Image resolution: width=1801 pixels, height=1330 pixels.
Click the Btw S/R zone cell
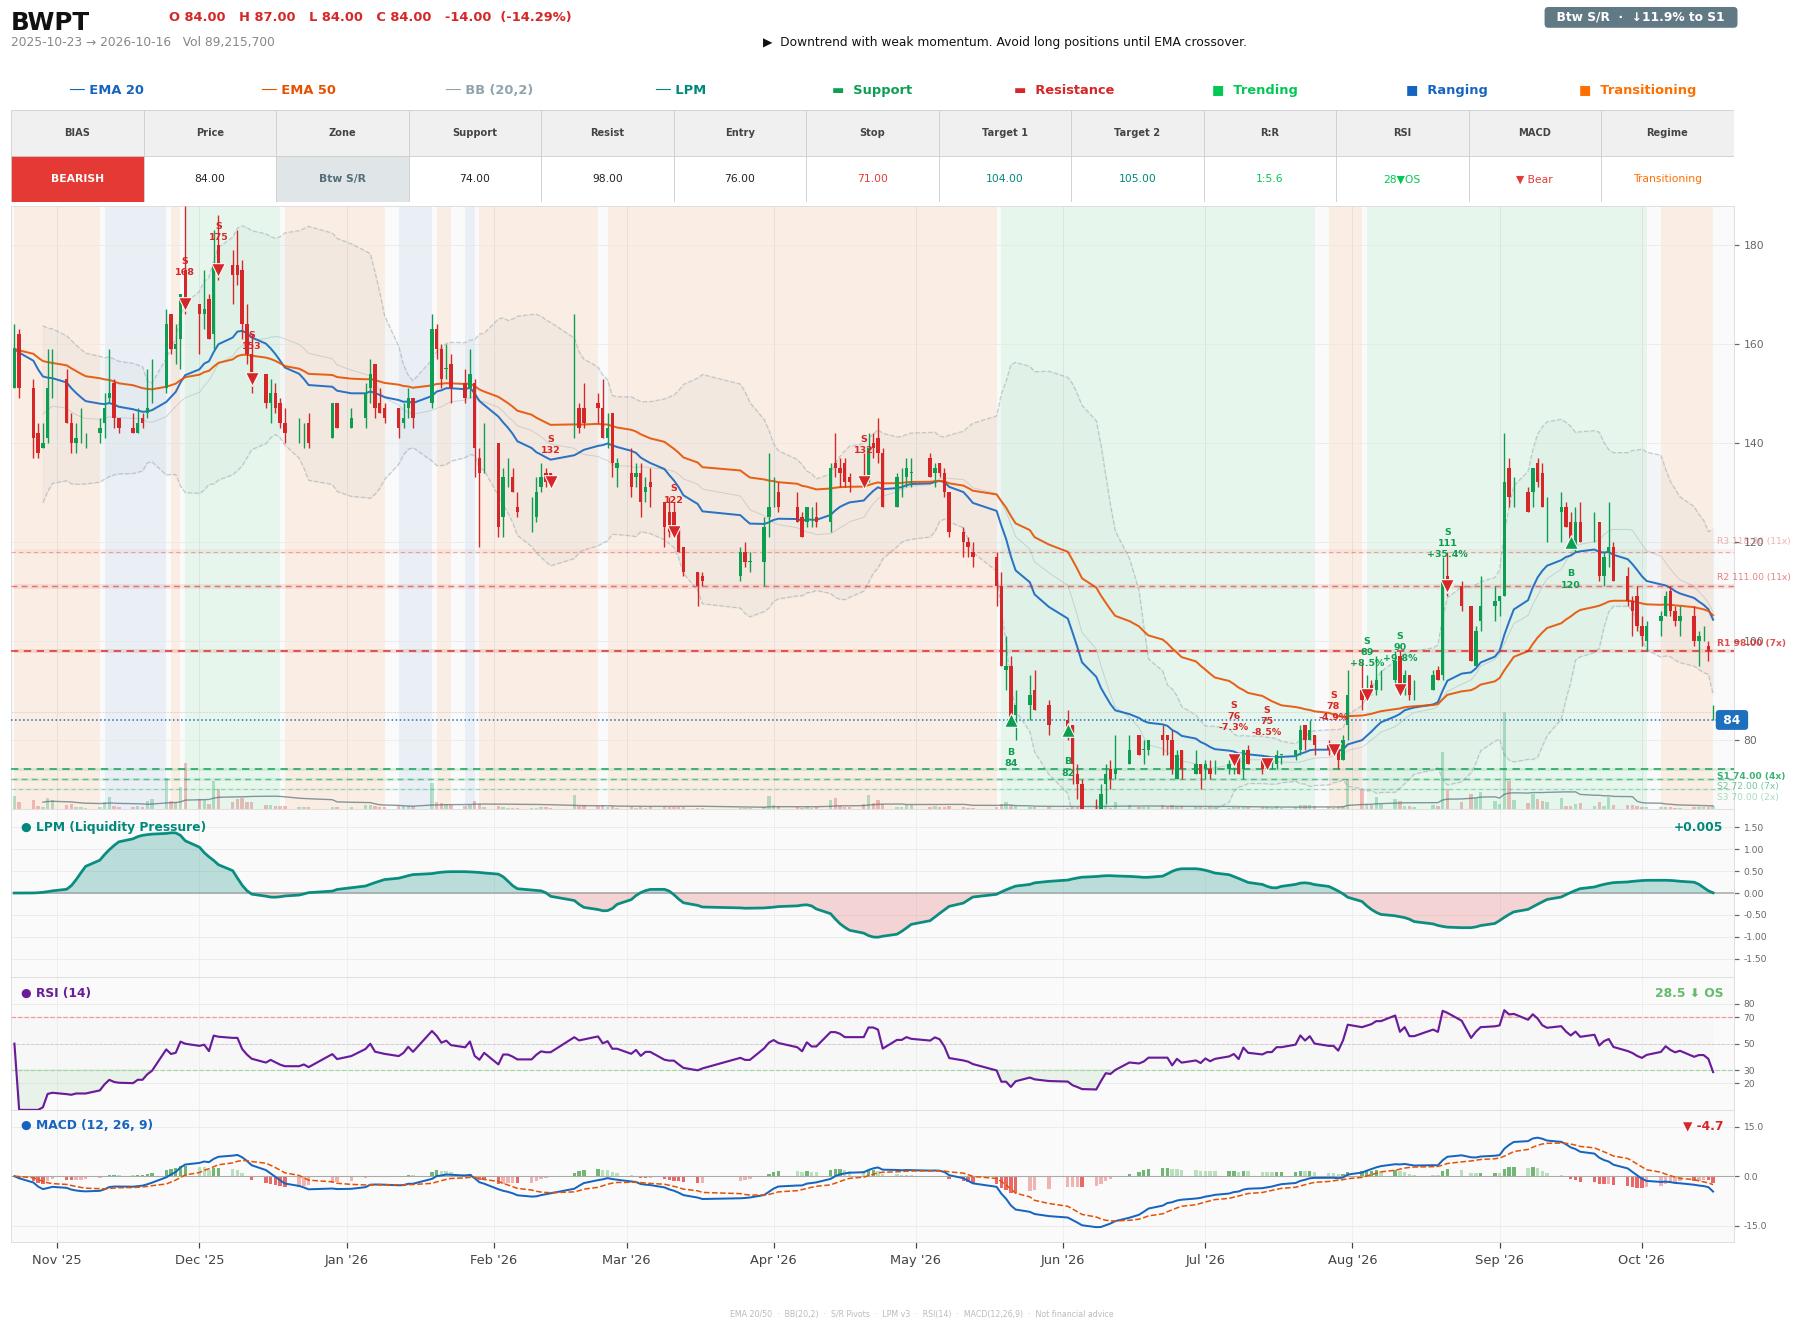click(x=342, y=179)
